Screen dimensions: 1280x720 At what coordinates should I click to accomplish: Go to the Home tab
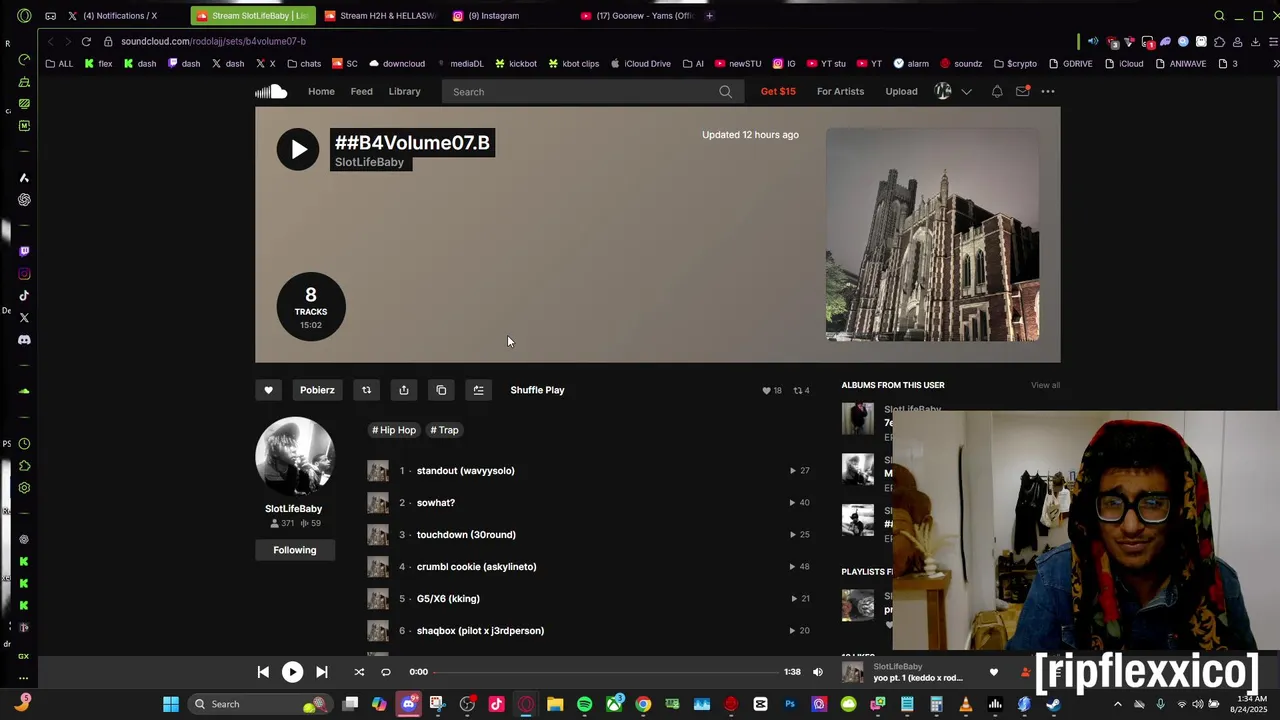321,92
